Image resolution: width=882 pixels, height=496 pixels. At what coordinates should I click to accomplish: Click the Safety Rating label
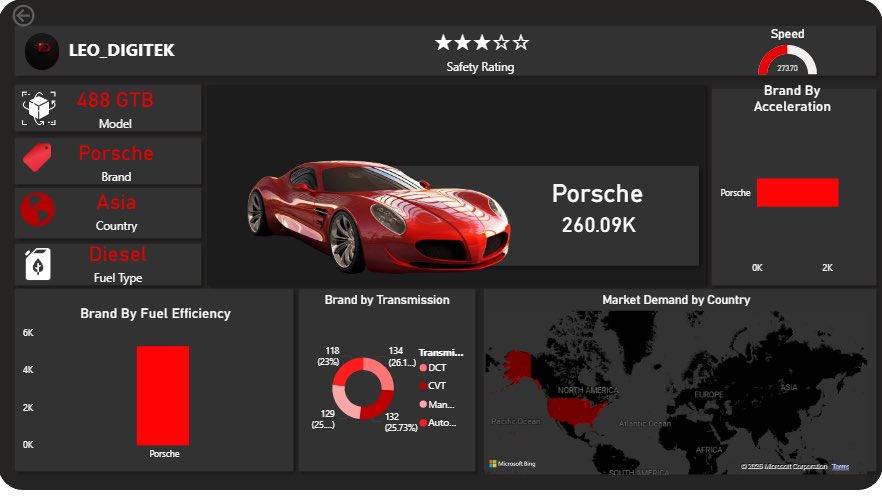coord(480,67)
